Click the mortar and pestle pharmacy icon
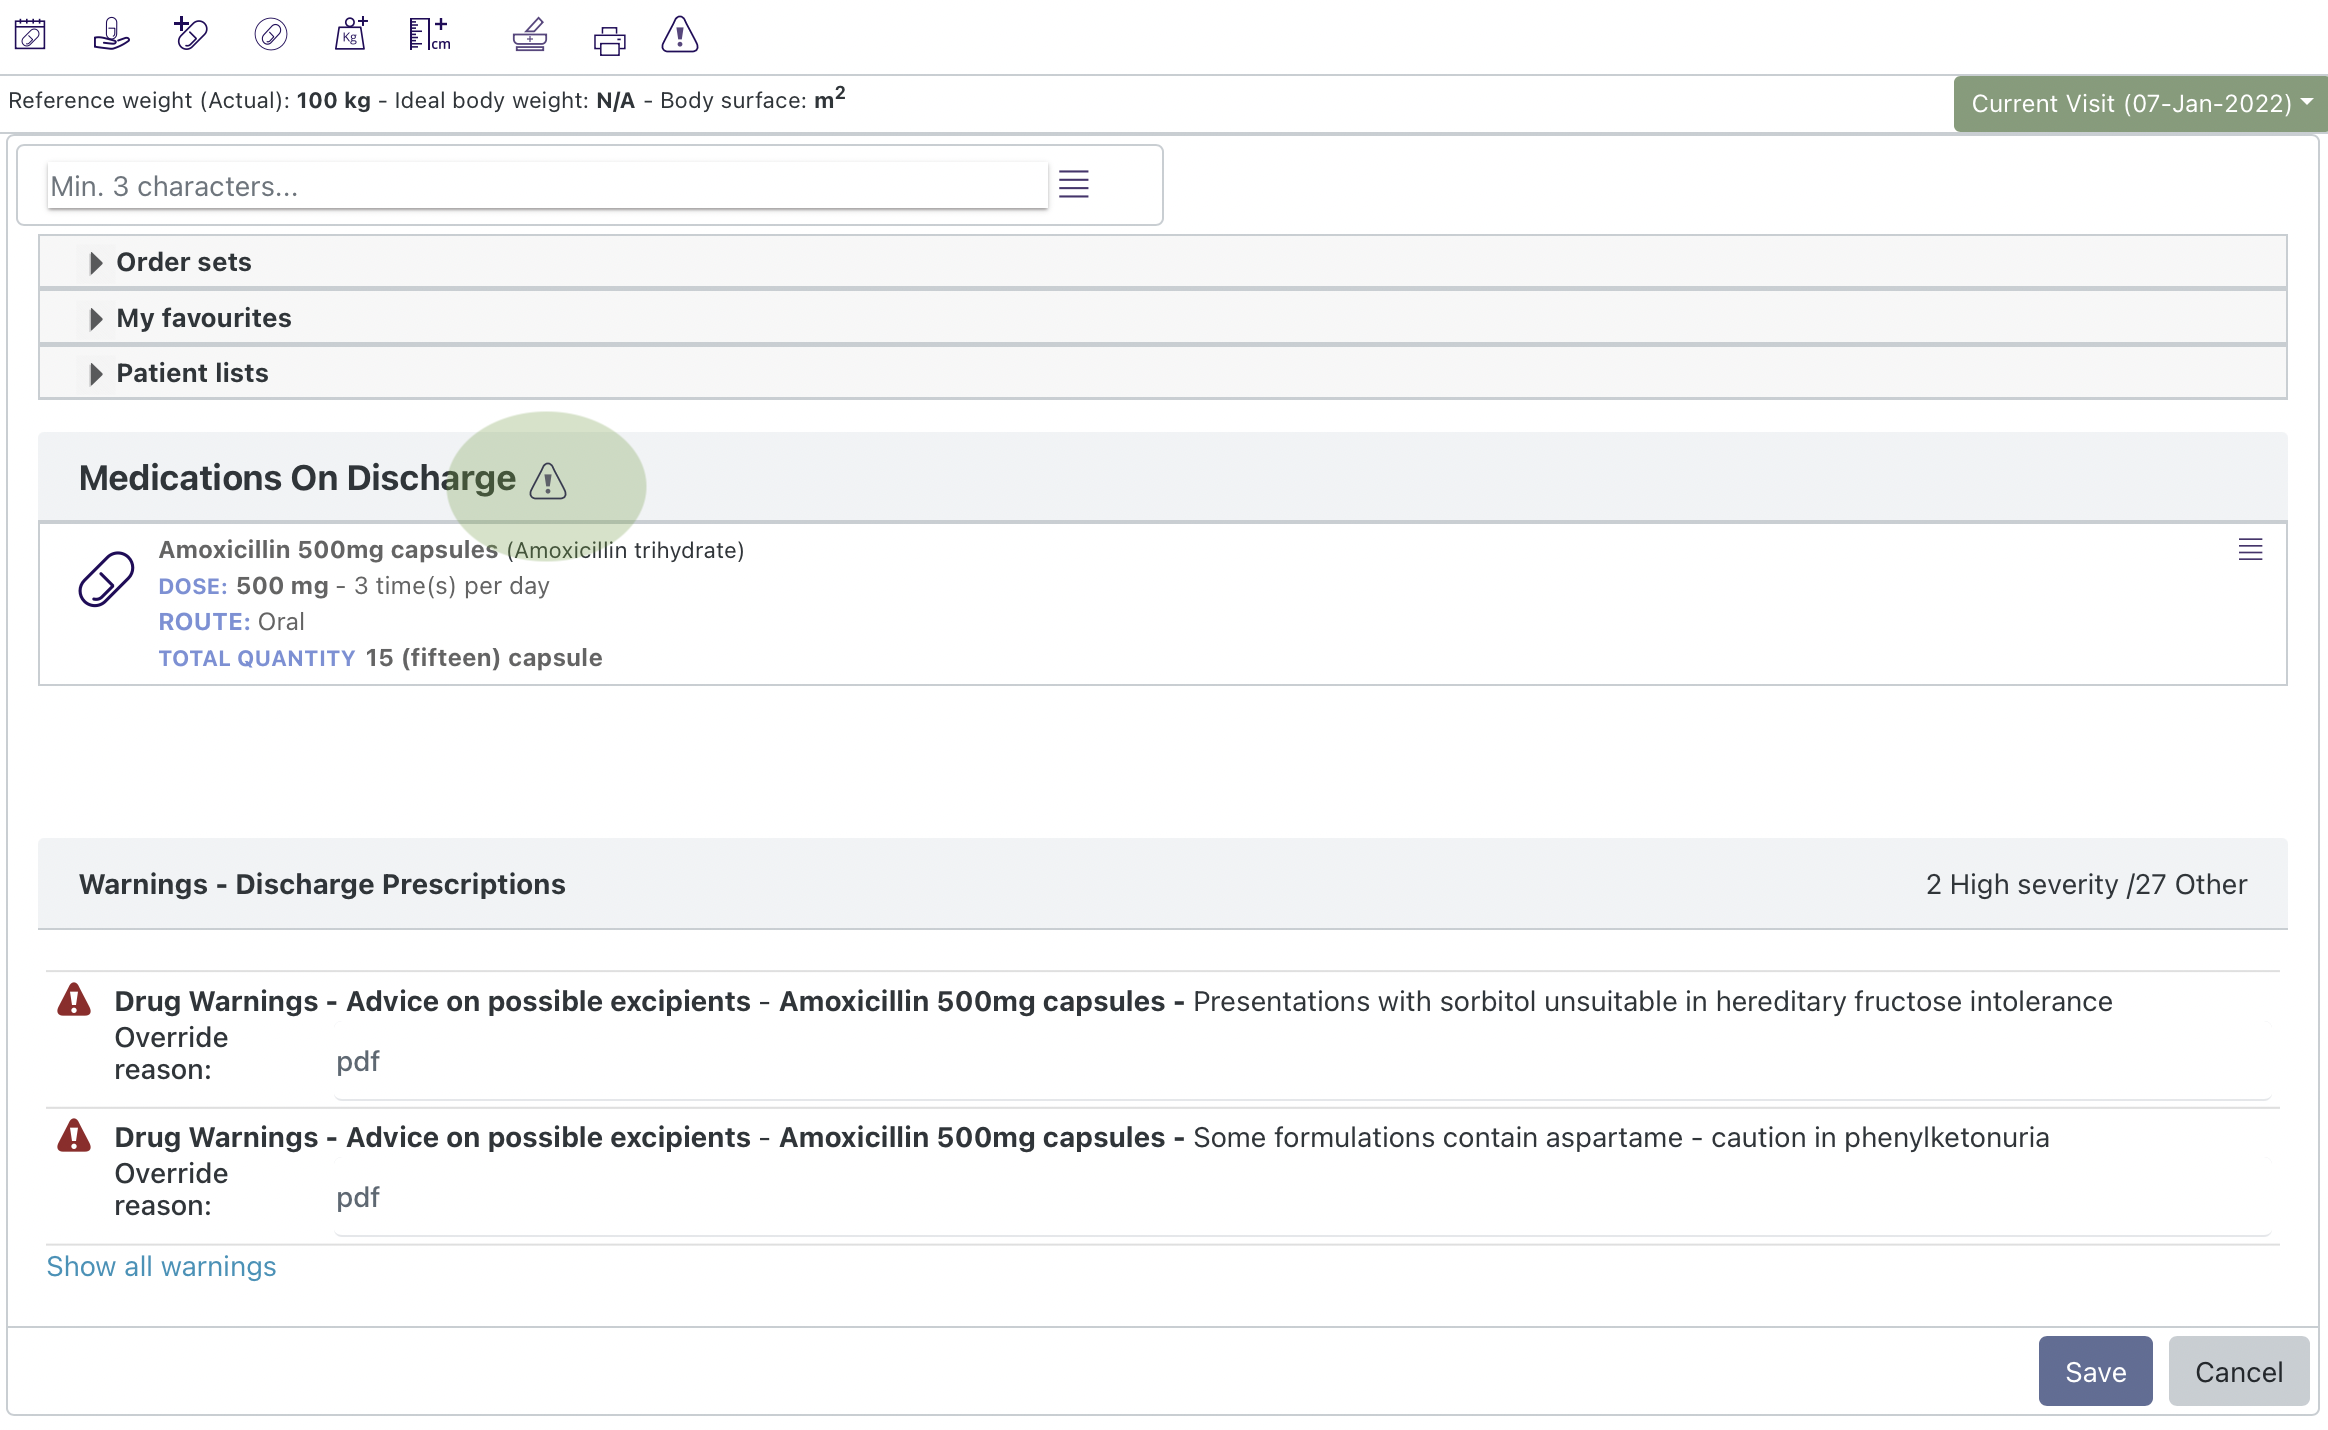This screenshot has width=2328, height=1430. 529,35
